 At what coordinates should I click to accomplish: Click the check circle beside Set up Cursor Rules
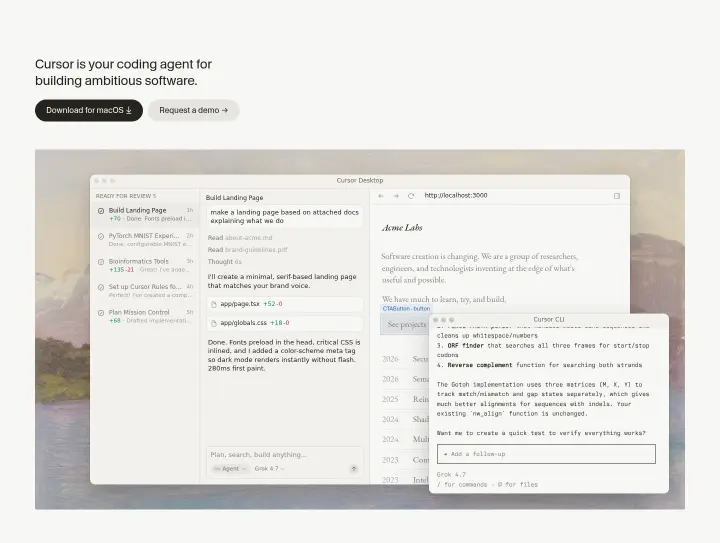101,287
